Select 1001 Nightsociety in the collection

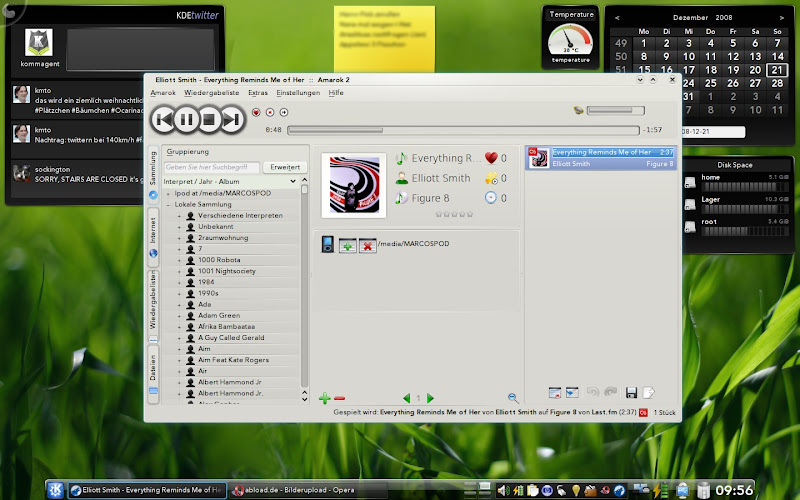227,271
